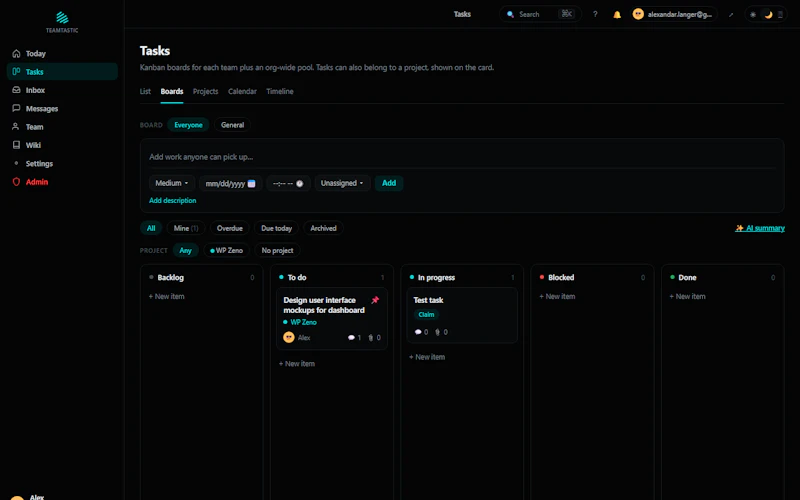Click the search magnifier icon
Image resolution: width=800 pixels, height=500 pixels.
coord(510,14)
